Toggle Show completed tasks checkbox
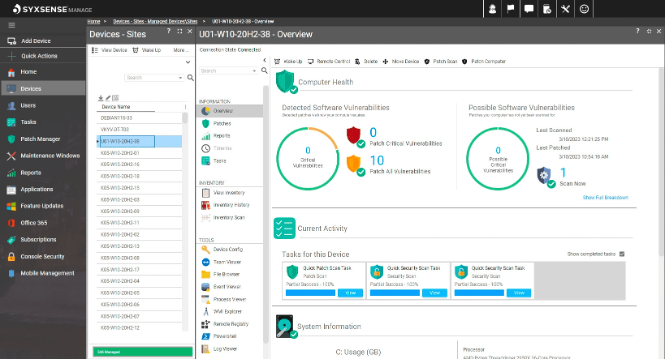666x360 pixels. coord(622,254)
